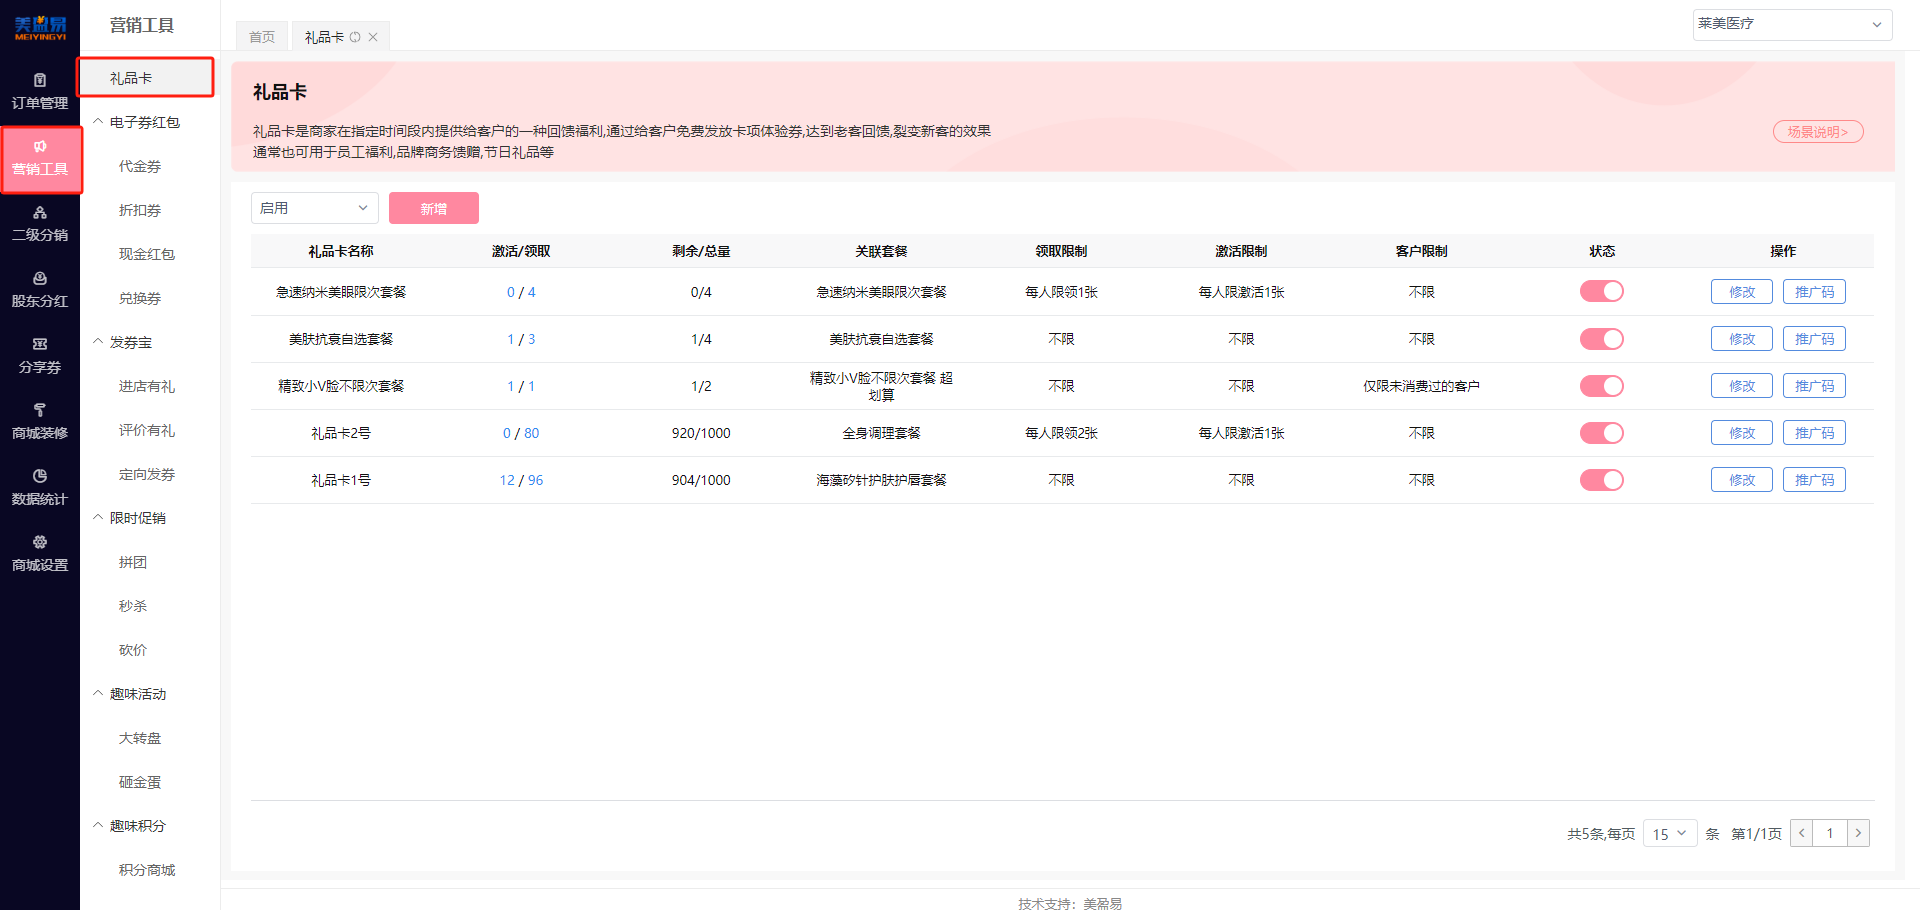
Task: Click the 新增 button to add gift card
Action: click(x=433, y=207)
